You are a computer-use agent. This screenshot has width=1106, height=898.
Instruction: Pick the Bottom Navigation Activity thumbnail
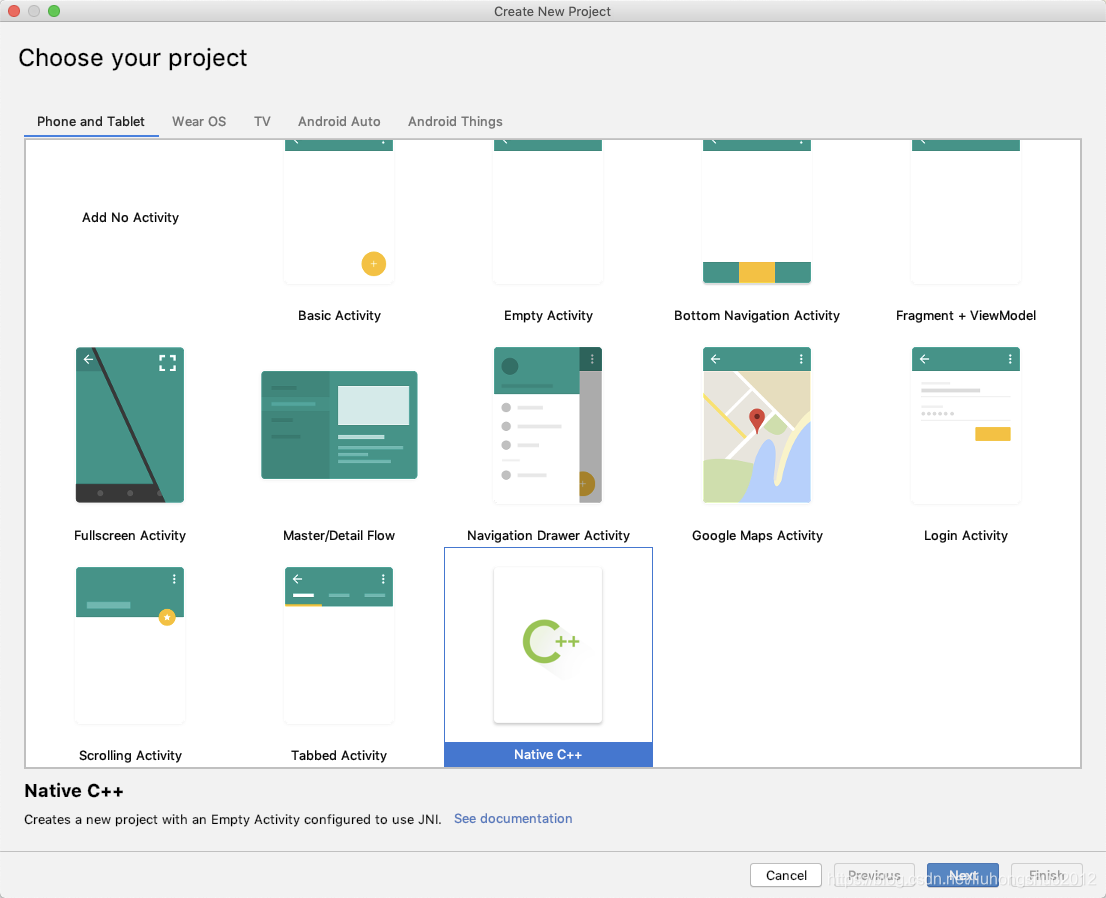click(757, 212)
